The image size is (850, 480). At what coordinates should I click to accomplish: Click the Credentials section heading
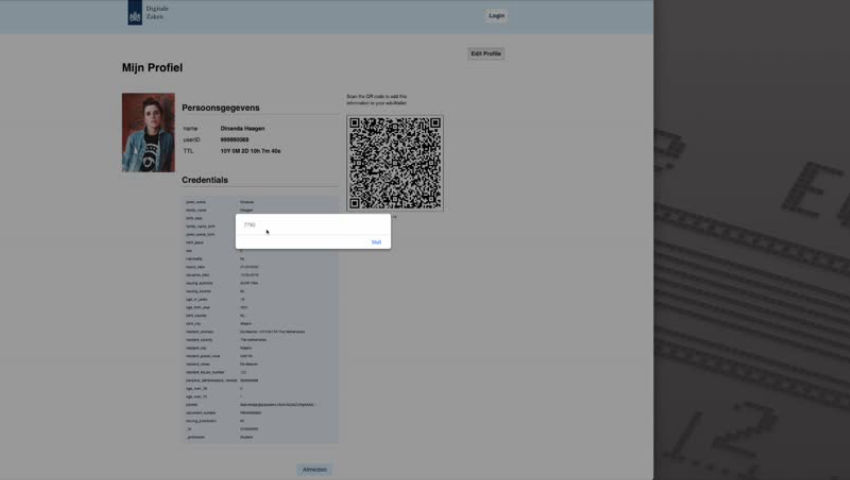(205, 180)
